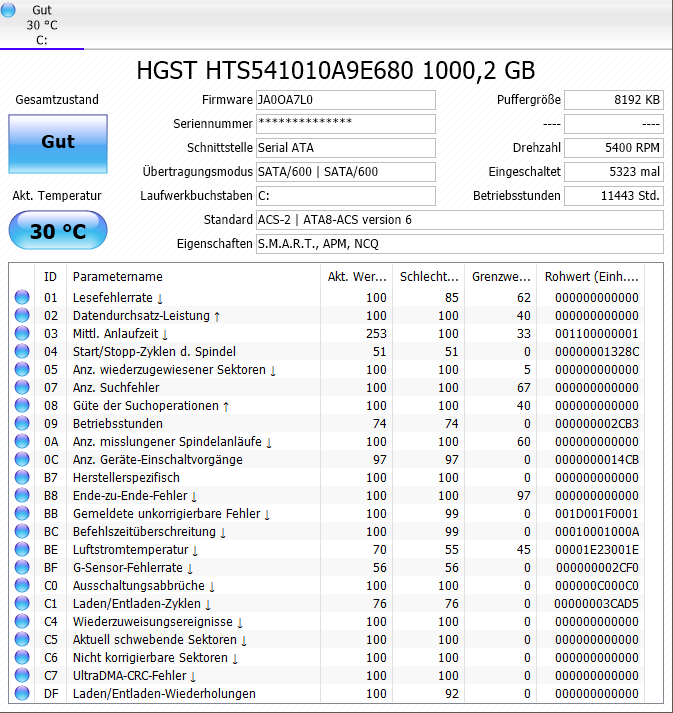Viewport: 673px width, 713px height.
Task: Click the Eigenschaften S.M.A.R.T., APM, NCQ field
Action: click(x=460, y=244)
